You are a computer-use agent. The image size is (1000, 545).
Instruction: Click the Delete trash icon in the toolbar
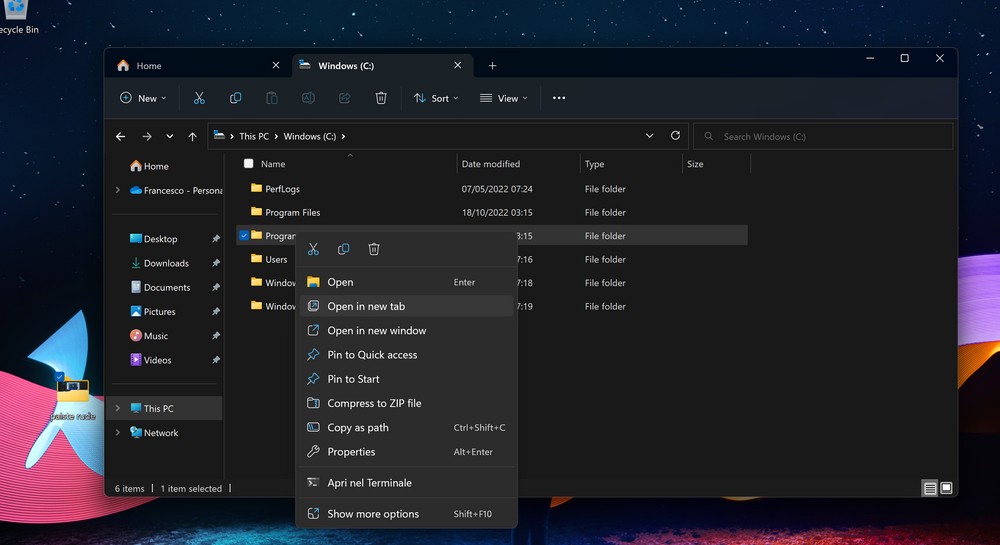tap(381, 98)
